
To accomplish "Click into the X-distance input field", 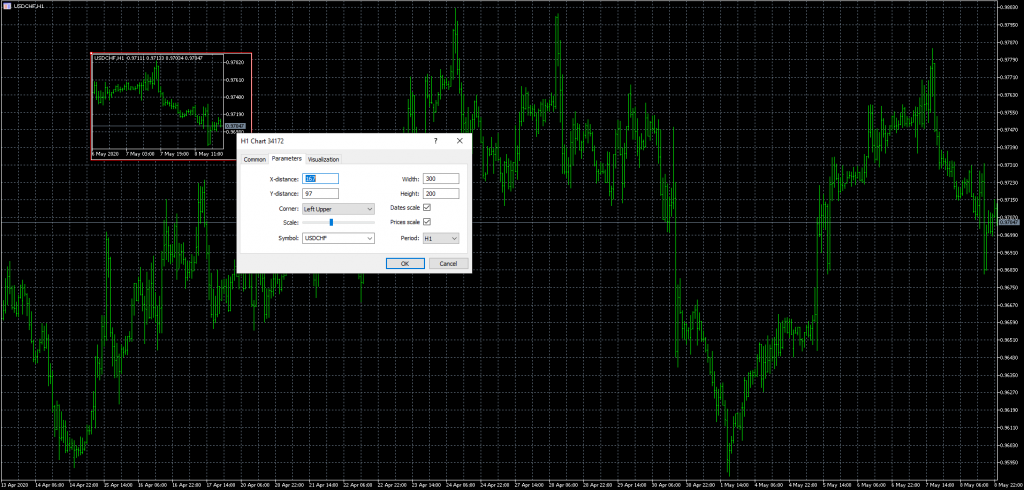I will pyautogui.click(x=320, y=179).
